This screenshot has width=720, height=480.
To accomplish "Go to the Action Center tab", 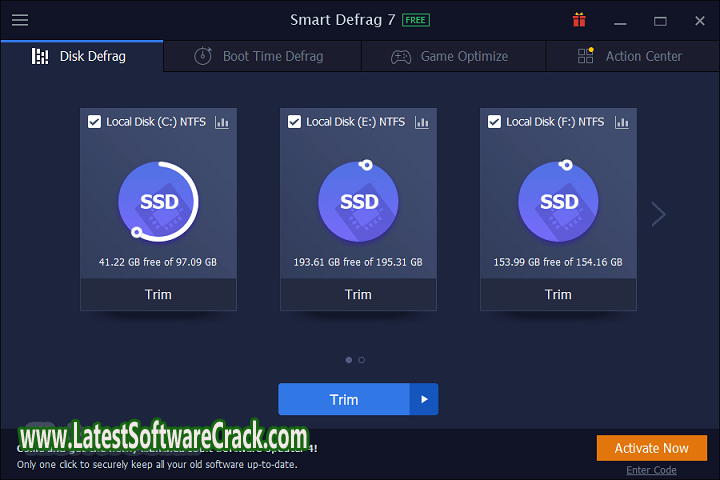I will click(630, 56).
